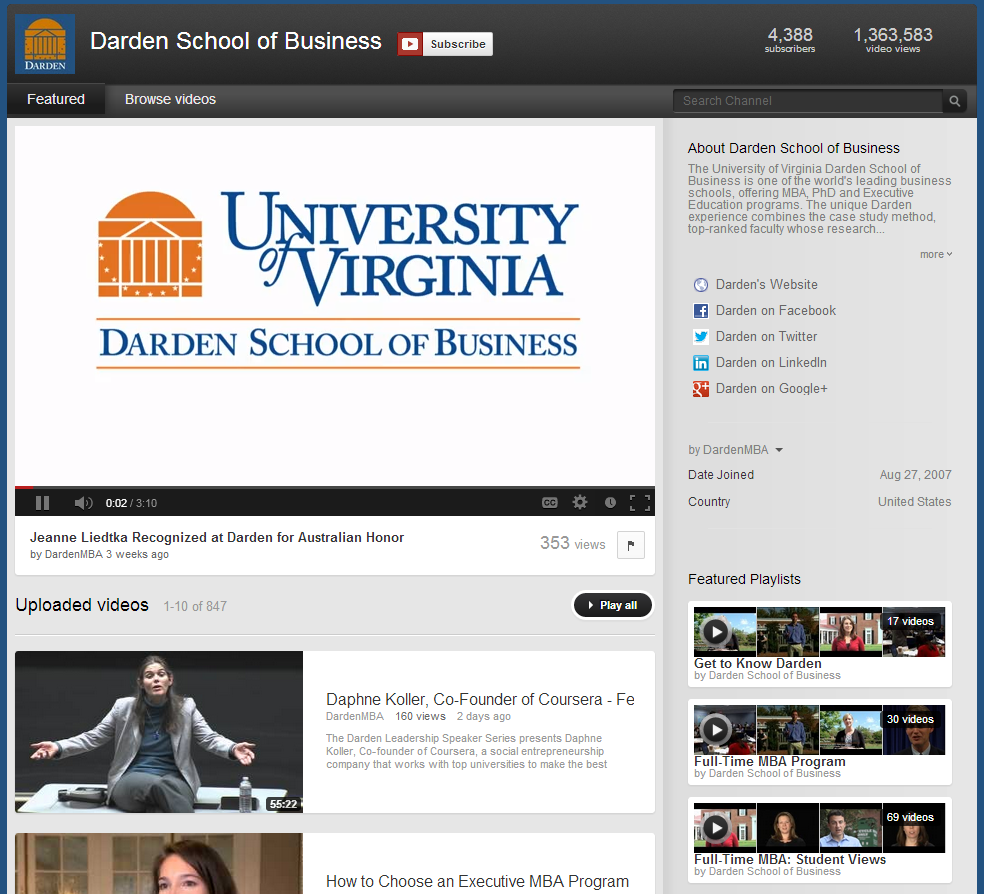Click the video progress bar

click(335, 487)
